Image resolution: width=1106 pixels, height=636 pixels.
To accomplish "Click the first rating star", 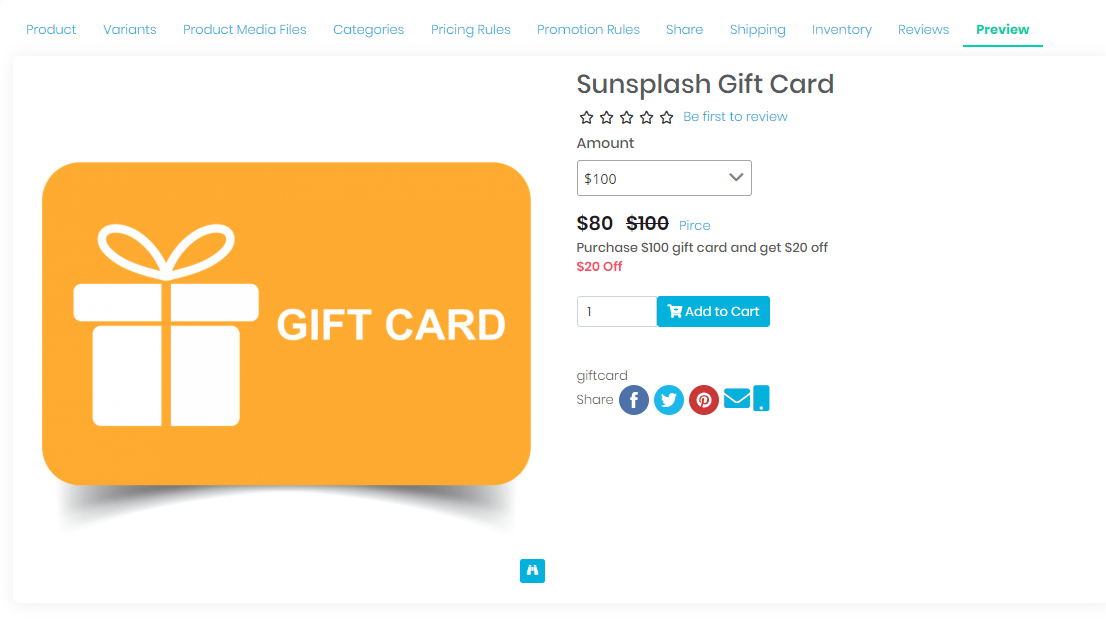I will tap(586, 117).
